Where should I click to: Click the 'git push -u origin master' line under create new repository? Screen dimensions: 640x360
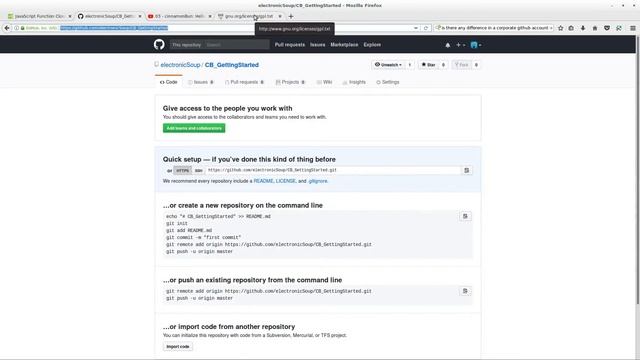199,251
